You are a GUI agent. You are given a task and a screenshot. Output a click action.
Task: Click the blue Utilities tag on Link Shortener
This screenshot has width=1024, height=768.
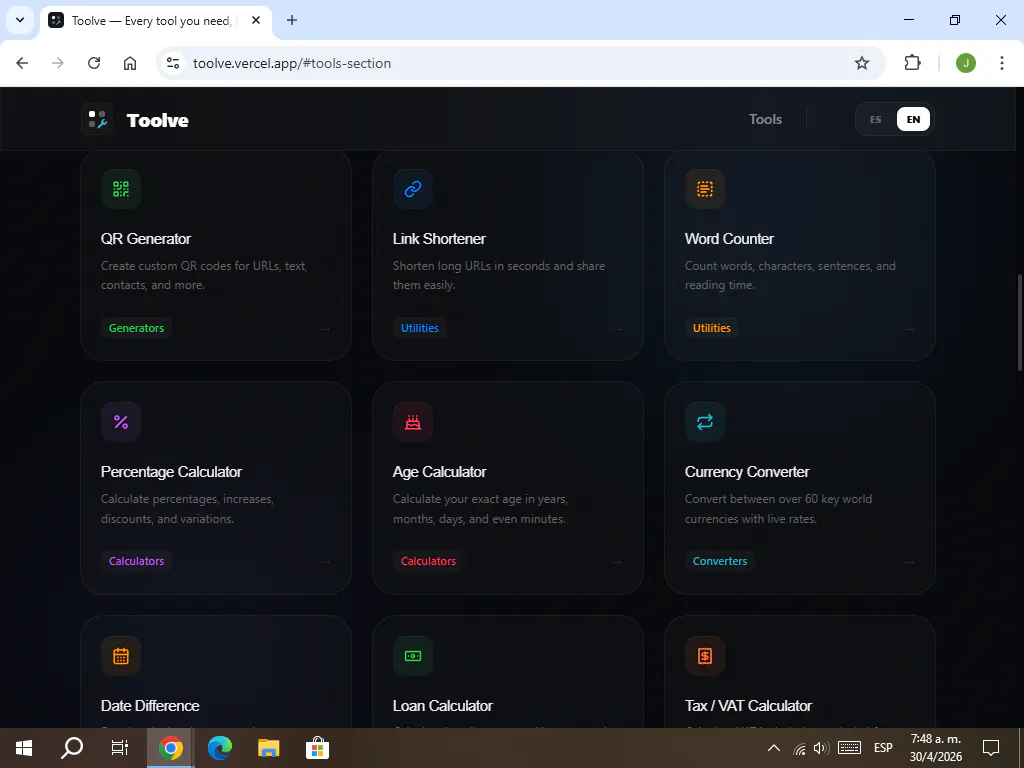click(x=420, y=328)
